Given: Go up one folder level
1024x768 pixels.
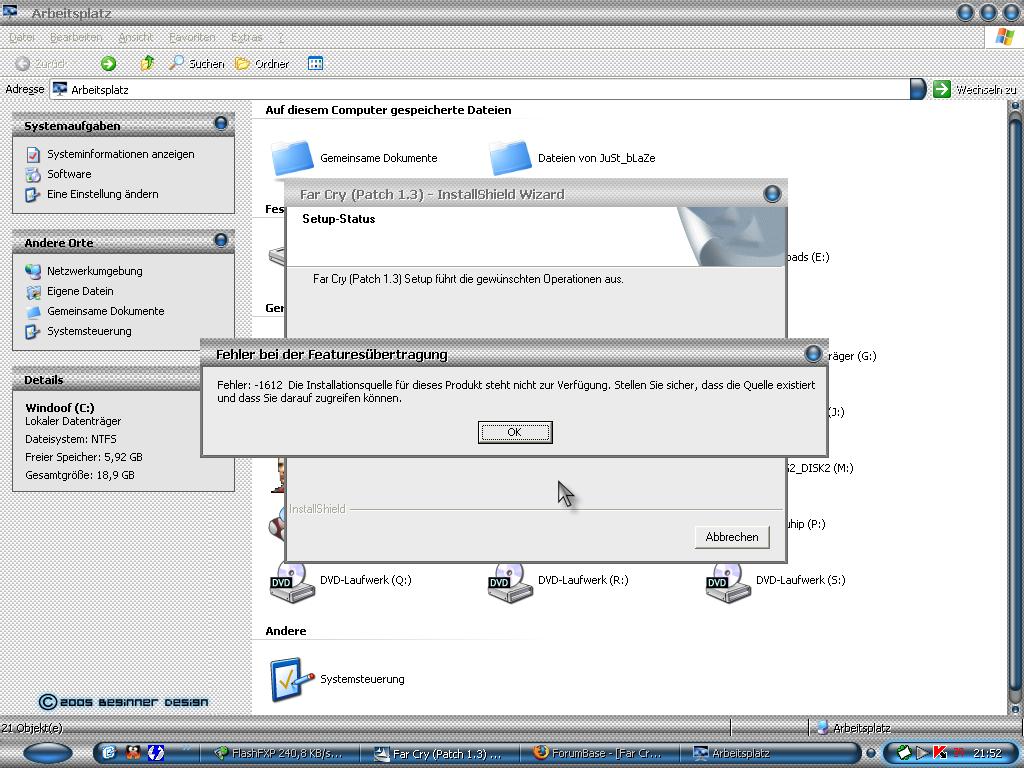Looking at the screenshot, I should (147, 63).
